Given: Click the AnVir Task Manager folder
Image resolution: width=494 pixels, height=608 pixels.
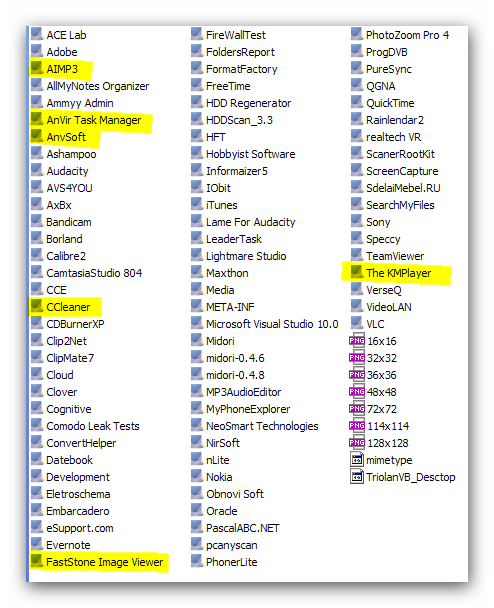Looking at the screenshot, I should click(86, 120).
